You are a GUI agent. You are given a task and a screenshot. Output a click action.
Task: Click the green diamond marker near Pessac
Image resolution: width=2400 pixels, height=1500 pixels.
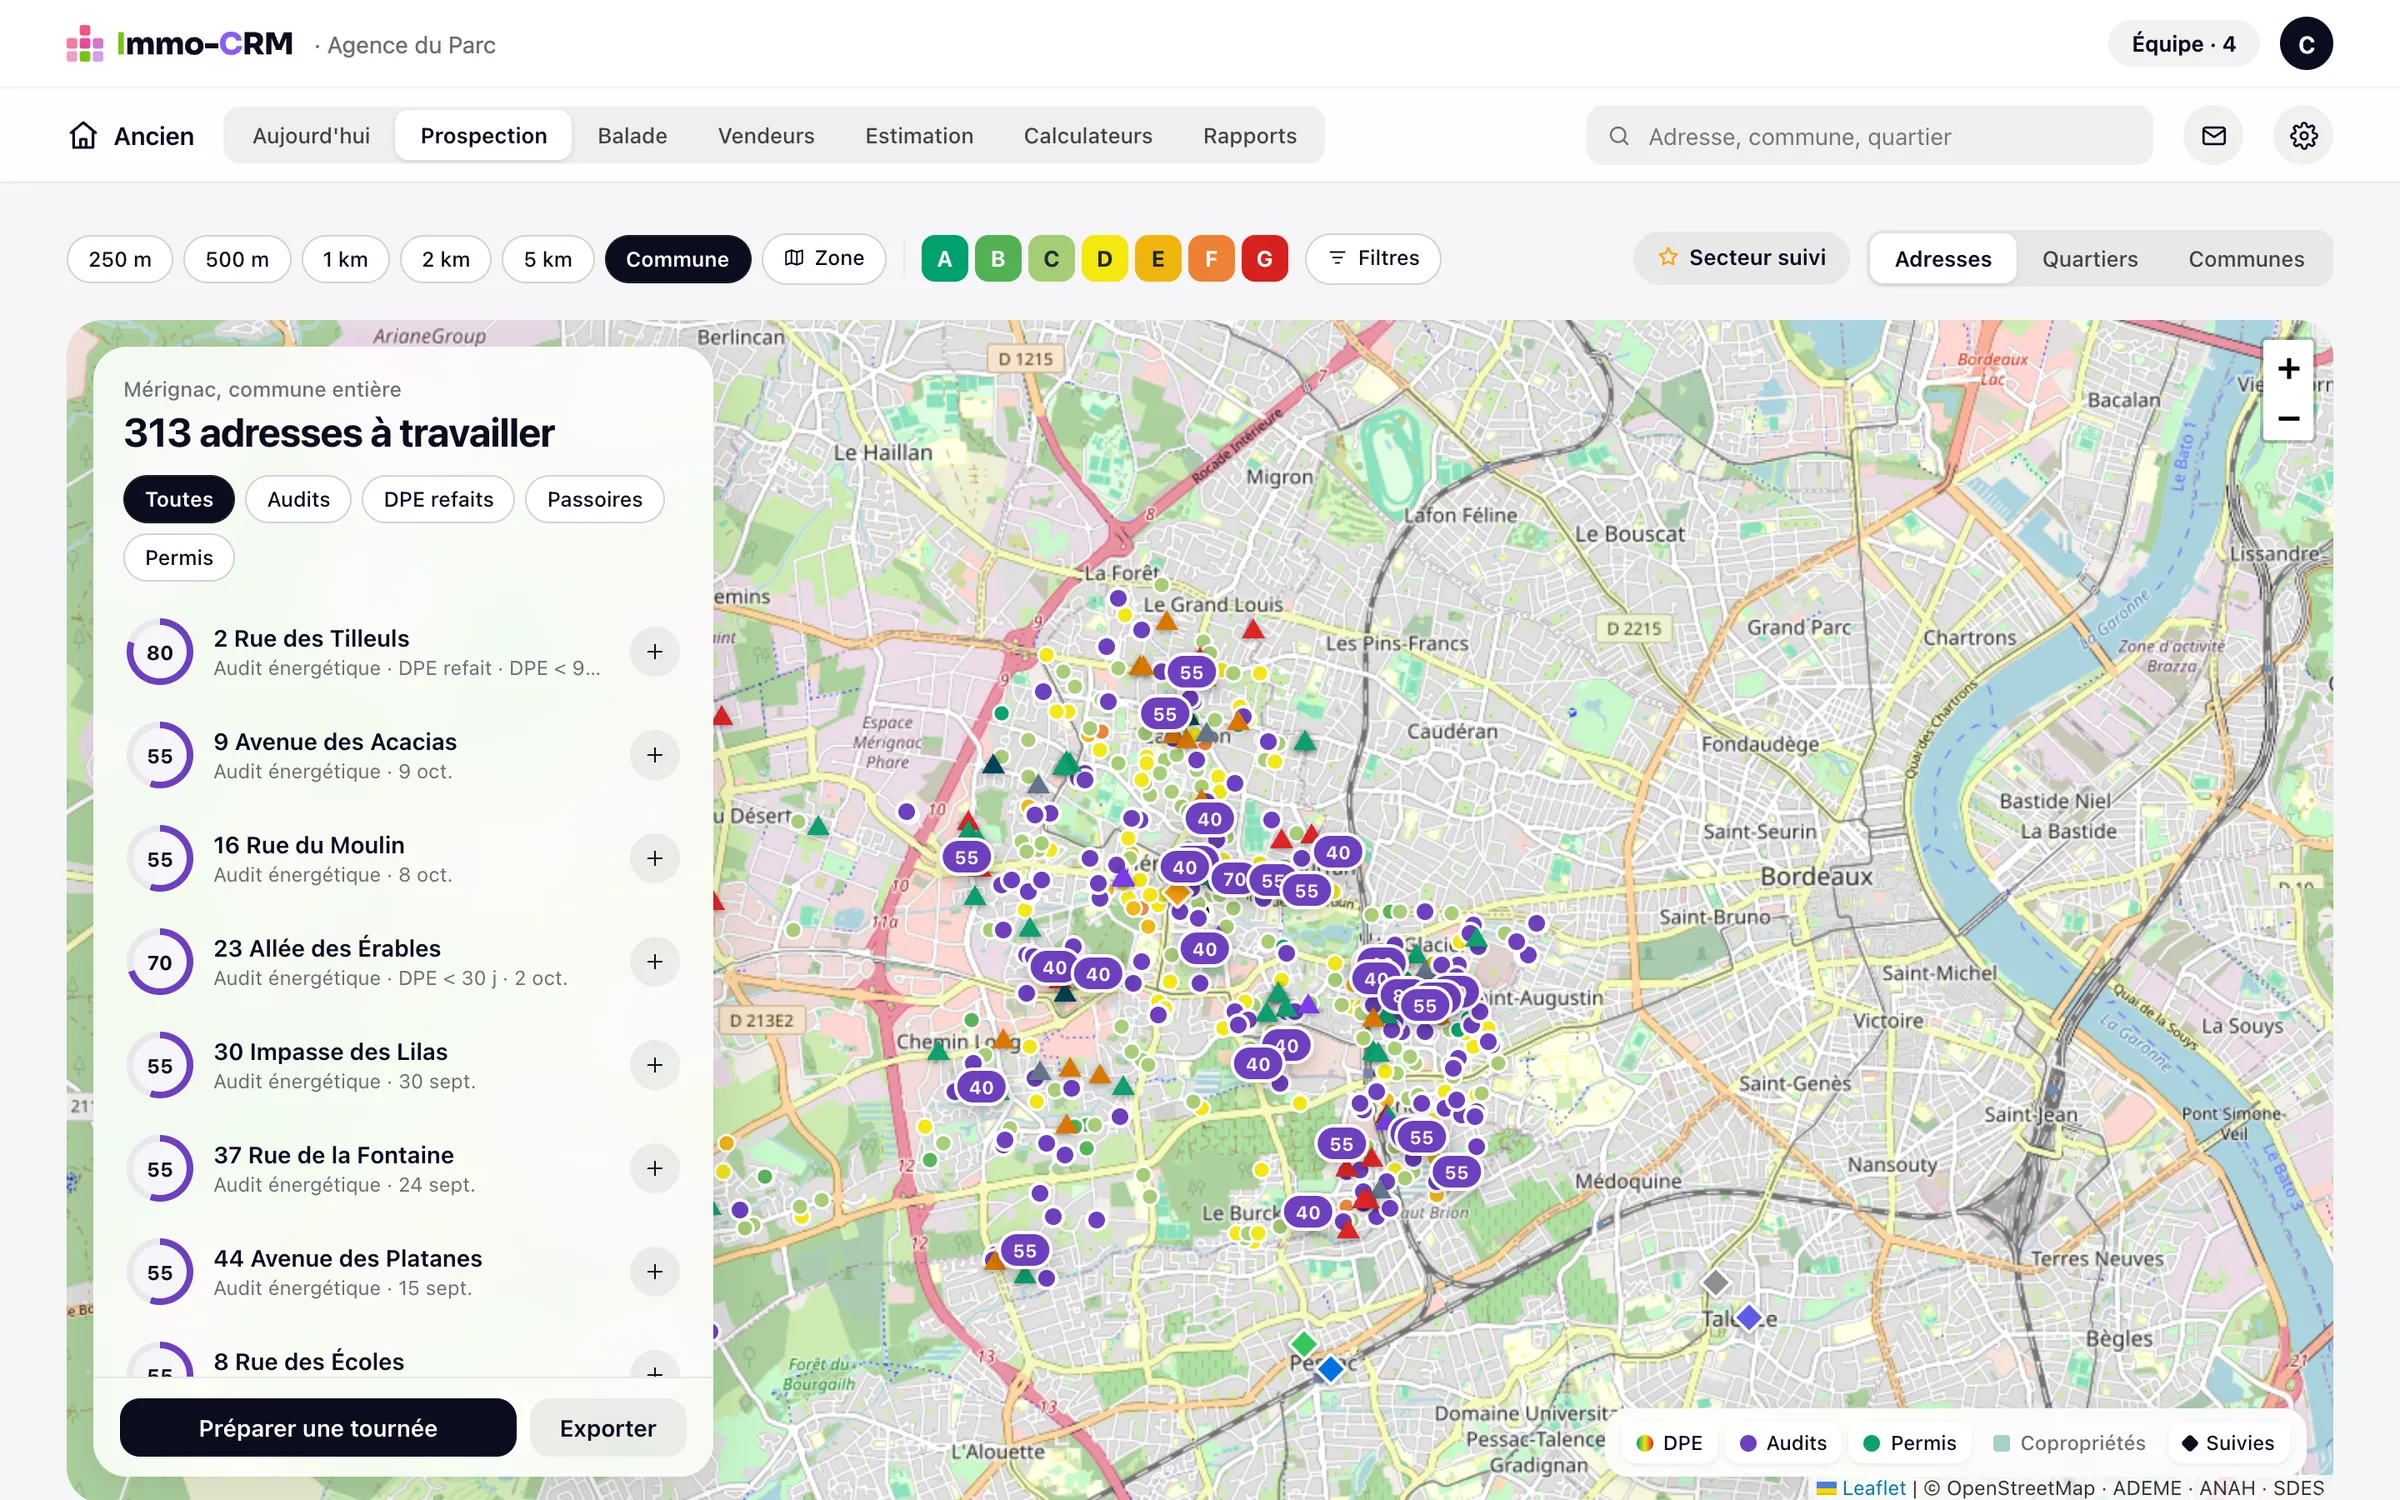[1303, 1343]
